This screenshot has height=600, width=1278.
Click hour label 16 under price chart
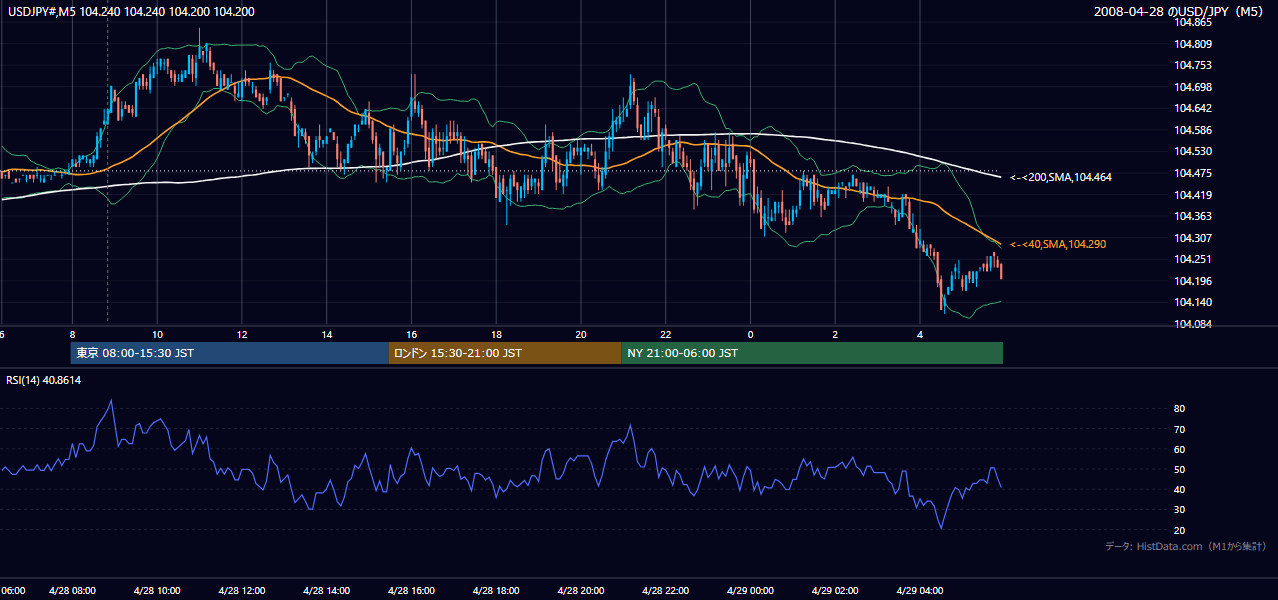tap(411, 333)
